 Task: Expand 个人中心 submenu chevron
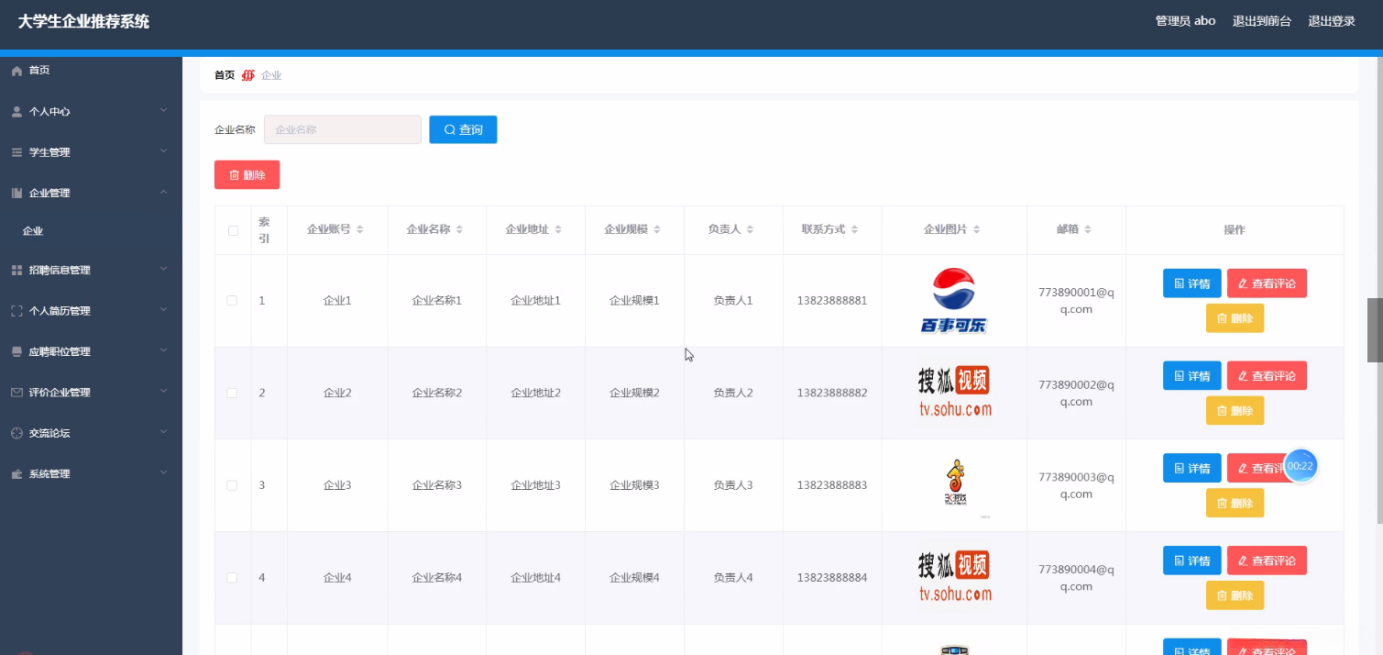coord(164,111)
